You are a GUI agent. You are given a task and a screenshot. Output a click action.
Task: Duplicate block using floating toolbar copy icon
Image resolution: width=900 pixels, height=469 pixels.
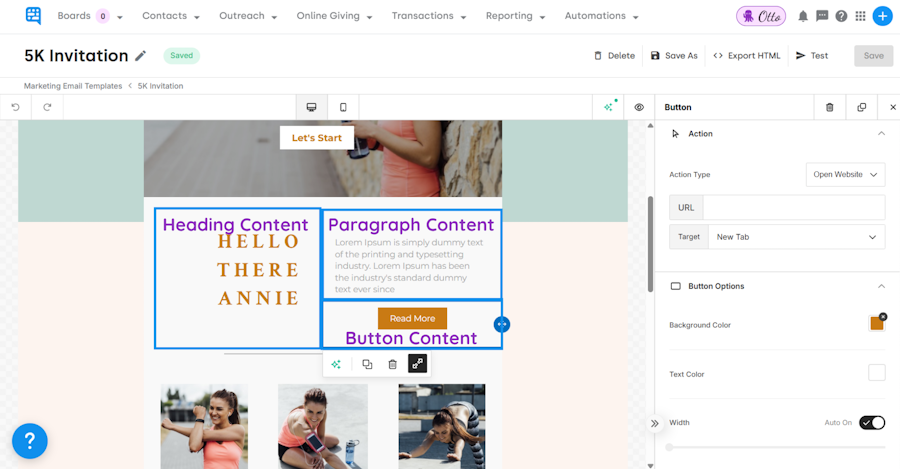367,364
